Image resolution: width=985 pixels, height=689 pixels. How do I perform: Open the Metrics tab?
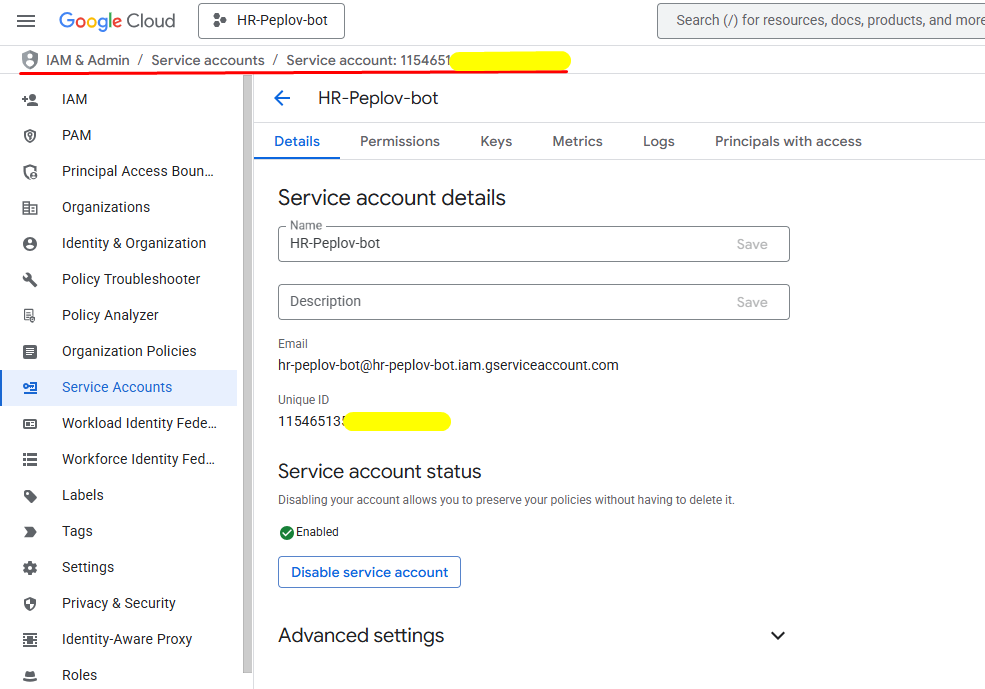pos(577,141)
